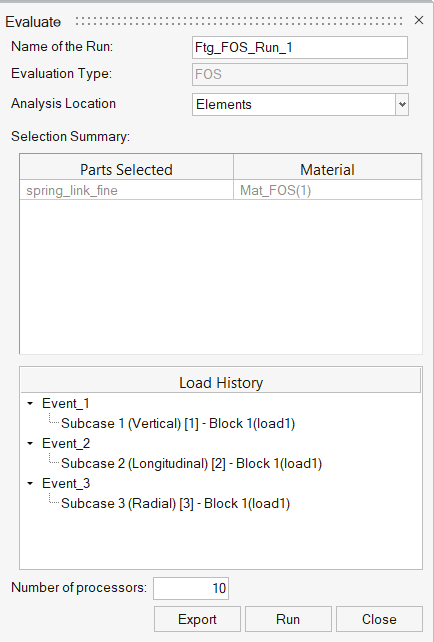Collapse the Event_3 tree node
The width and height of the screenshot is (434, 642).
coord(30,484)
